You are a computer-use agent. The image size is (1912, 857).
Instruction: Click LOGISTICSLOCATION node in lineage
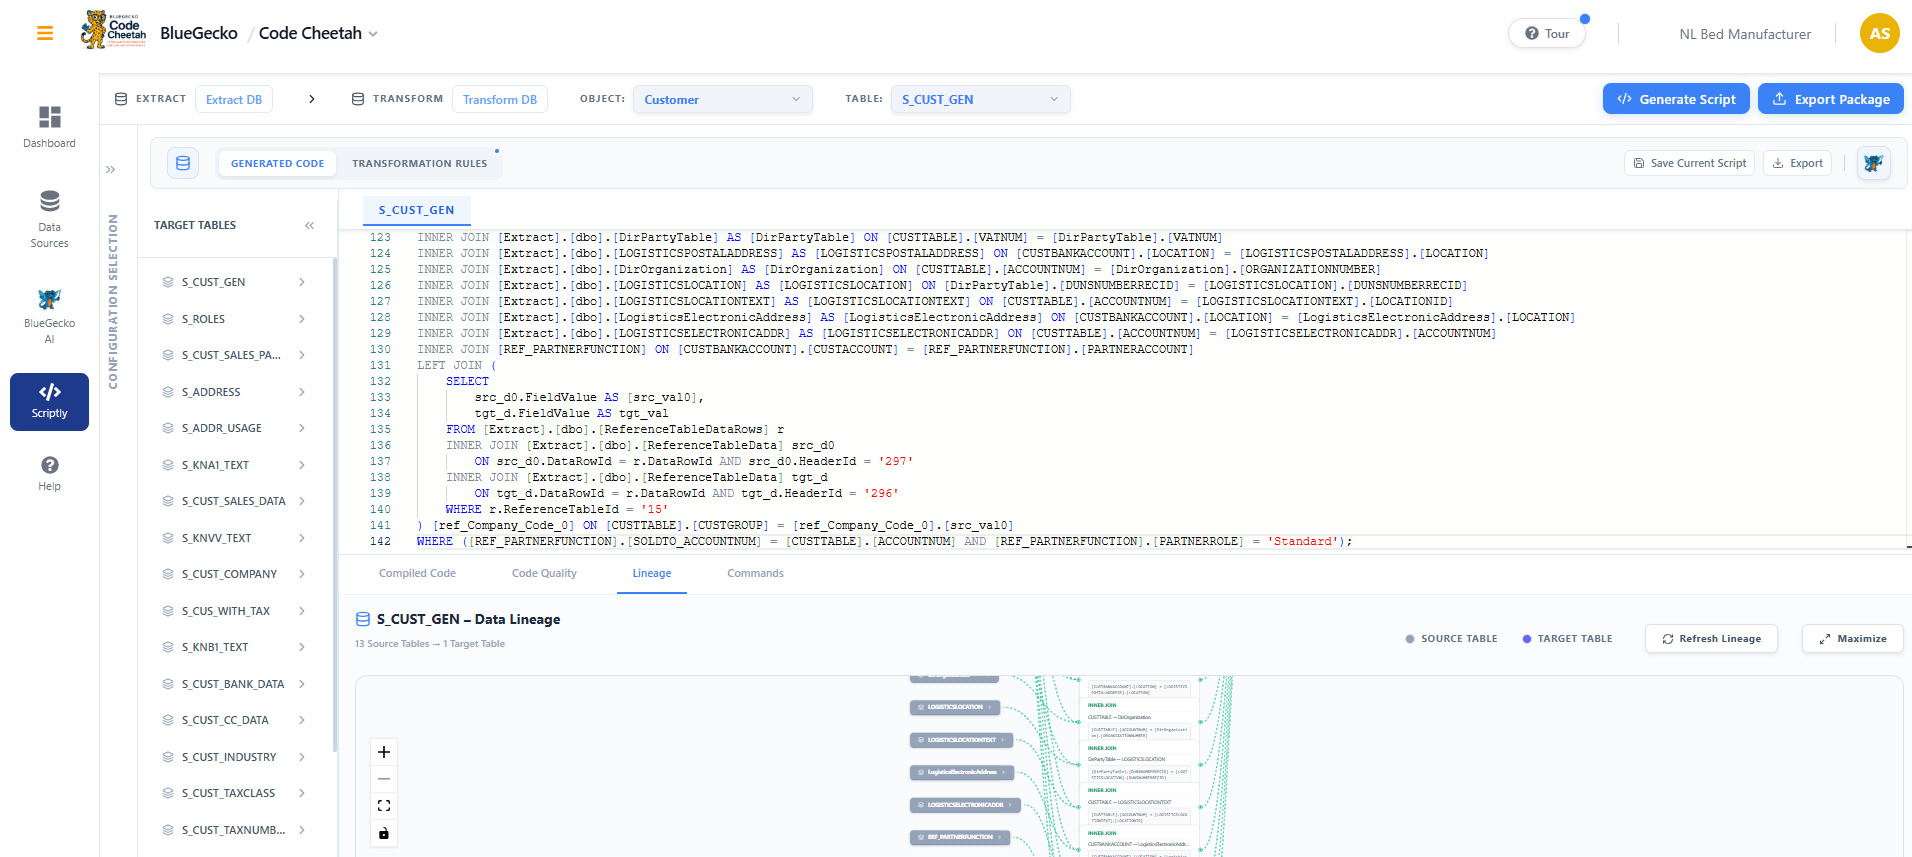(955, 707)
